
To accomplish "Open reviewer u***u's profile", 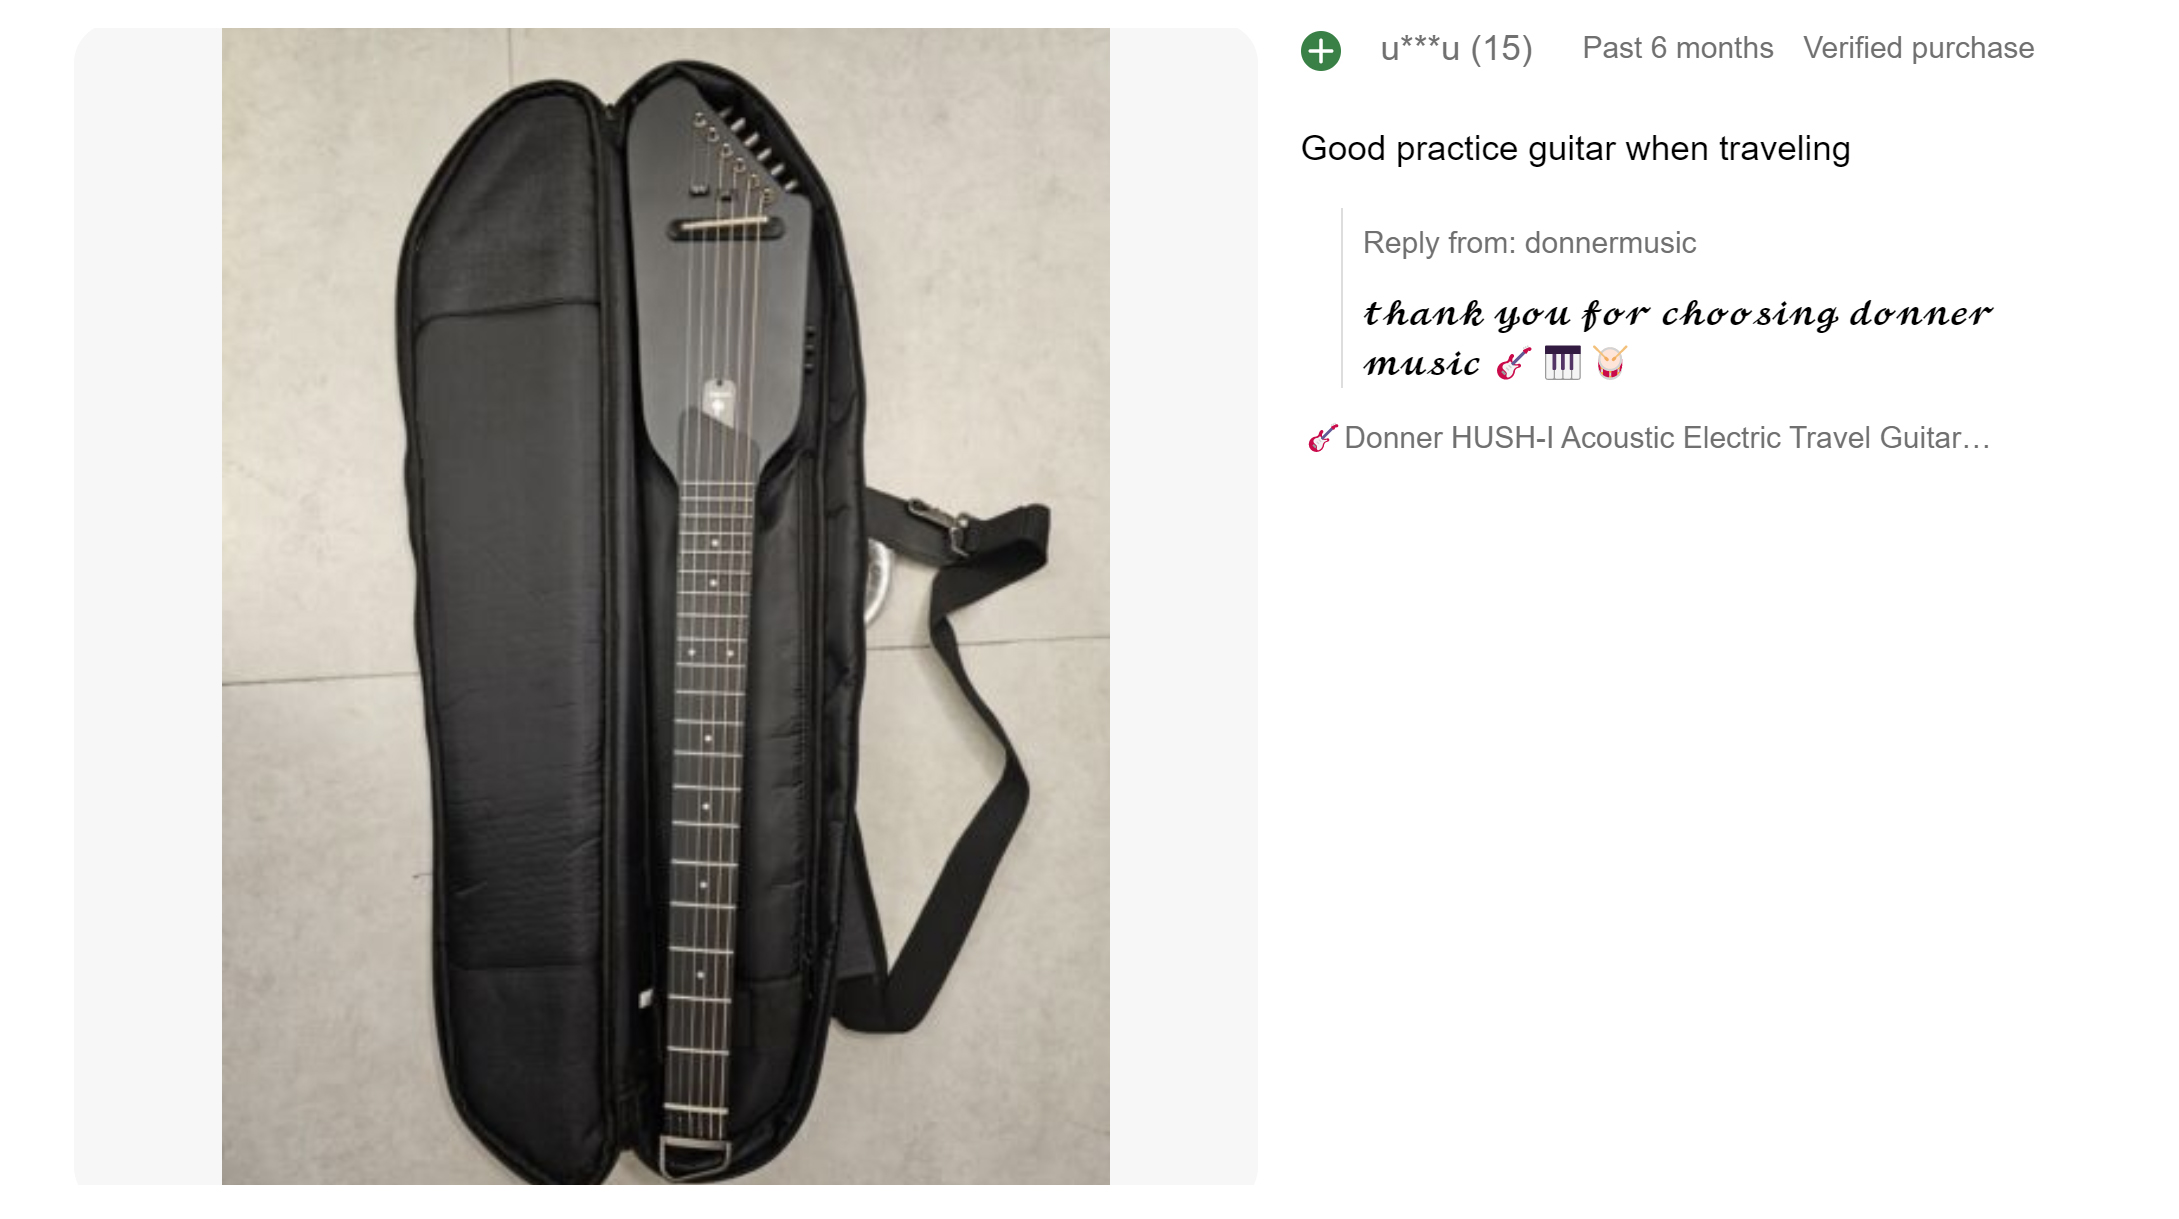I will click(1419, 48).
